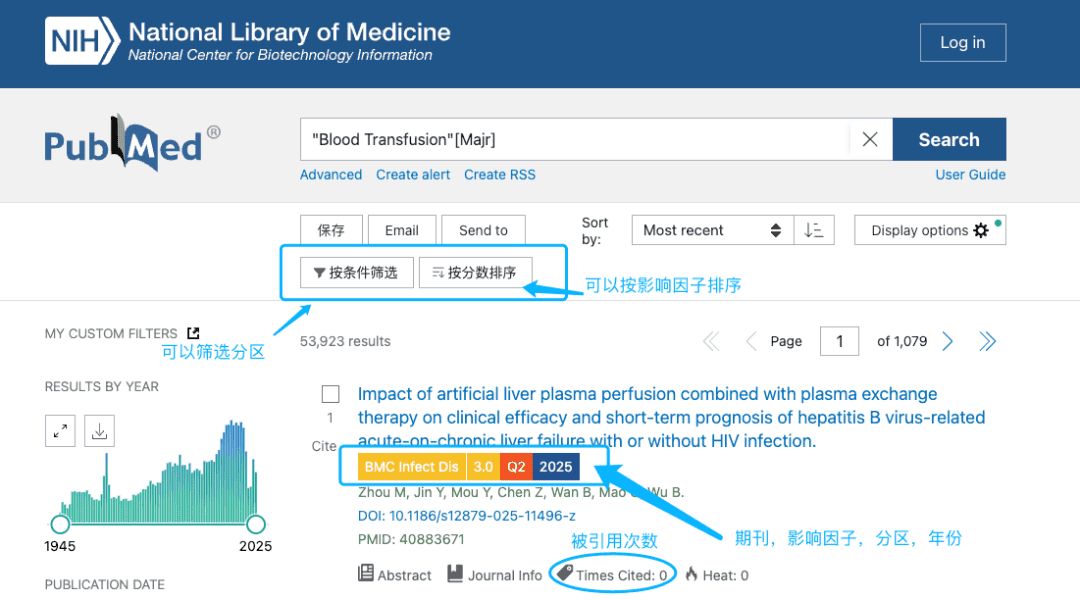Clear the search query with the X icon
The height and width of the screenshot is (599, 1080).
coord(869,139)
